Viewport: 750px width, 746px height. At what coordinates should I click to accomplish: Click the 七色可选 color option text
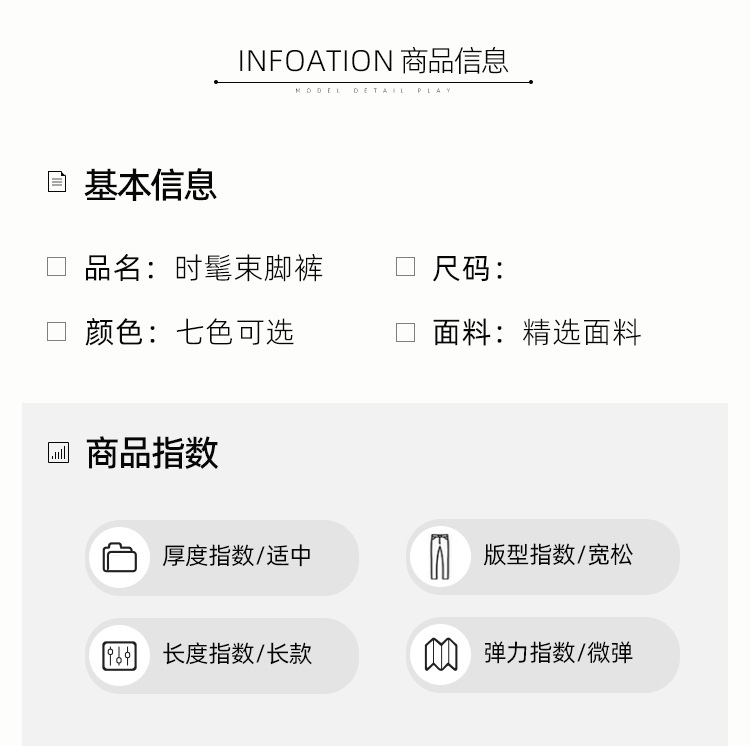[235, 332]
